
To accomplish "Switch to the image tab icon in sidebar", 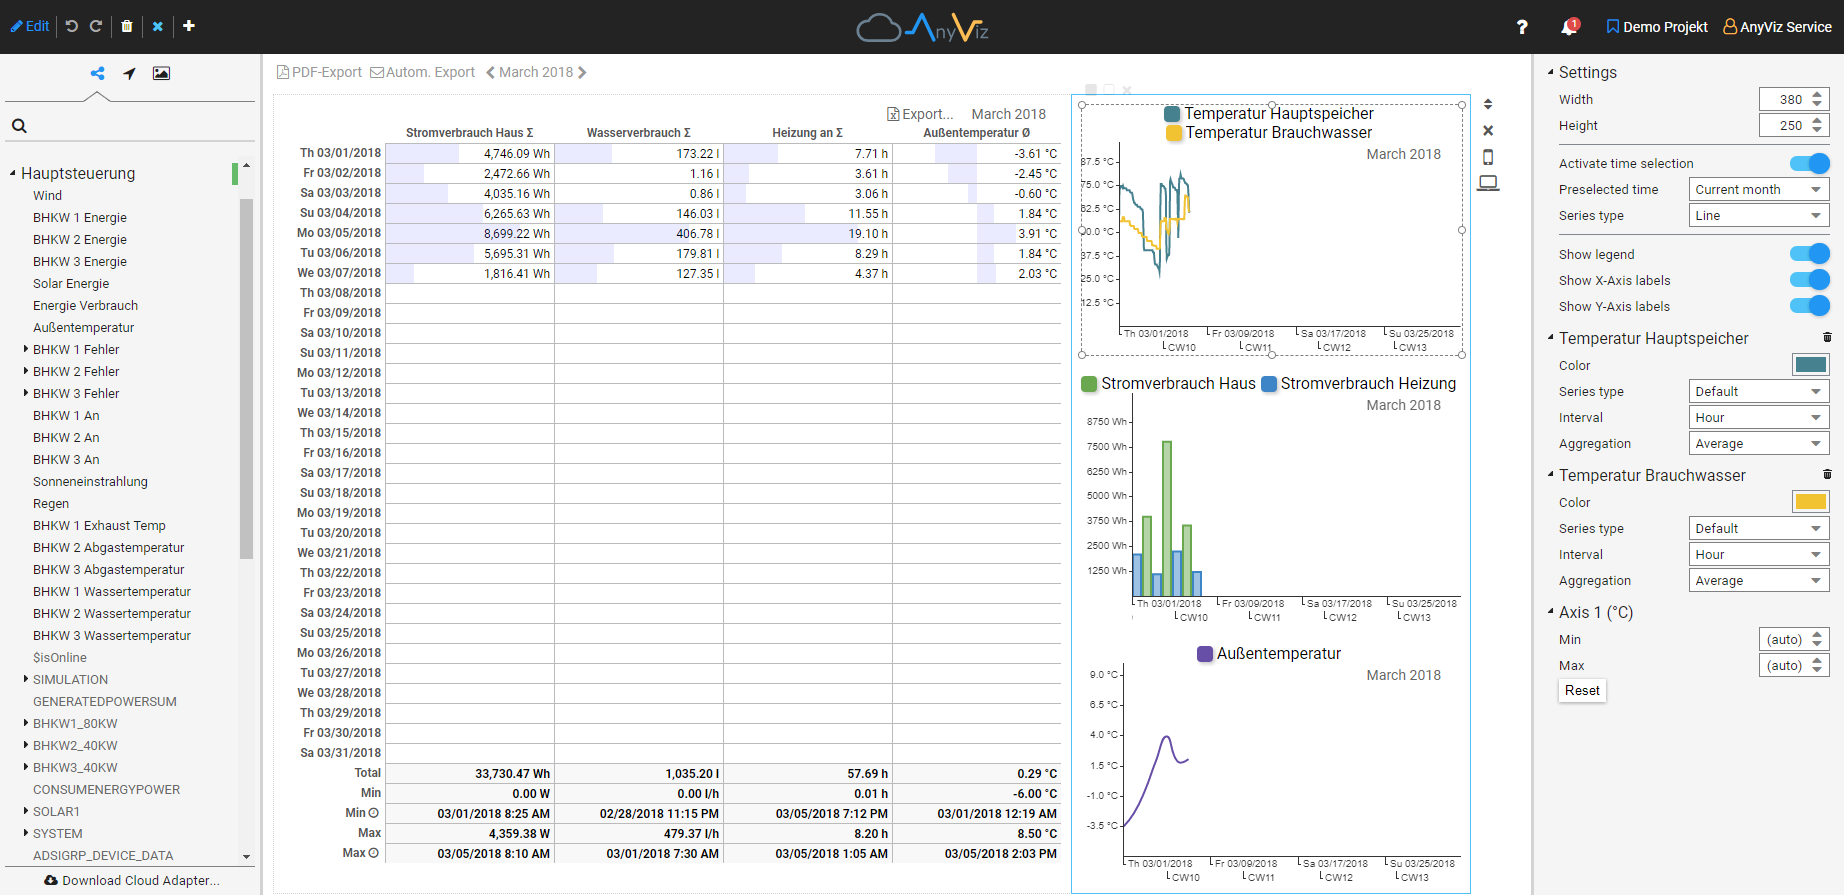I will 161,73.
